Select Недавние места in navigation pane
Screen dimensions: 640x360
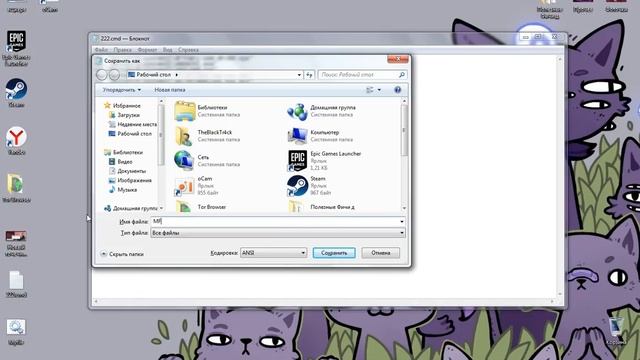tap(133, 124)
